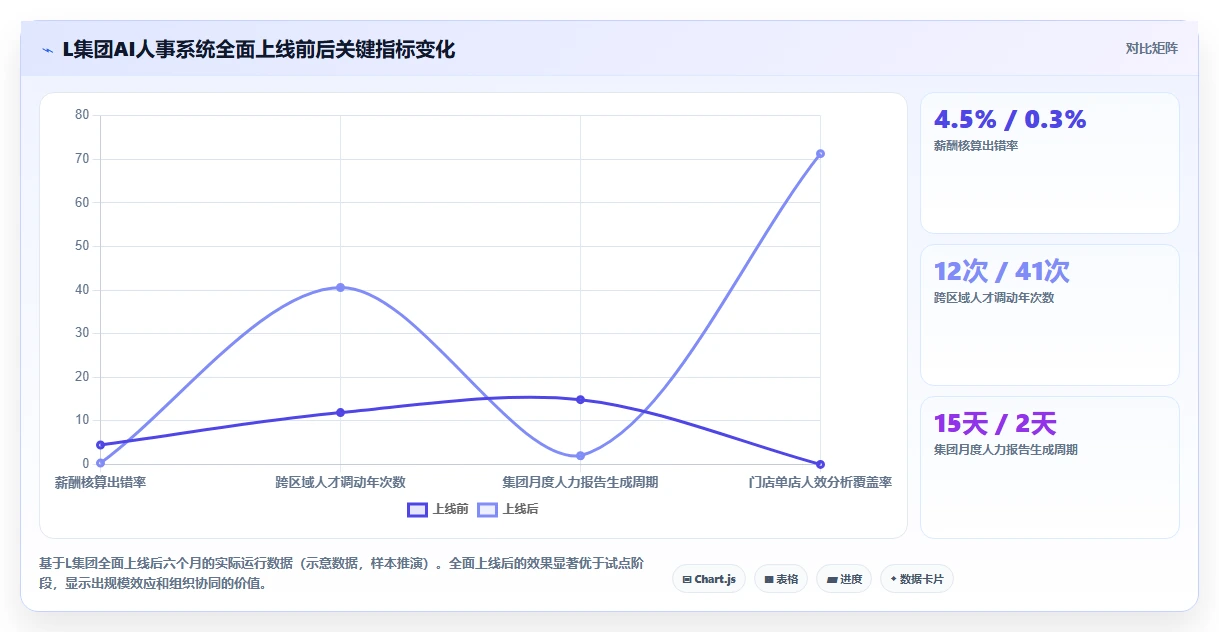Toggle the 上线前 legend item
Viewport: 1219px width, 632px height.
[438, 509]
